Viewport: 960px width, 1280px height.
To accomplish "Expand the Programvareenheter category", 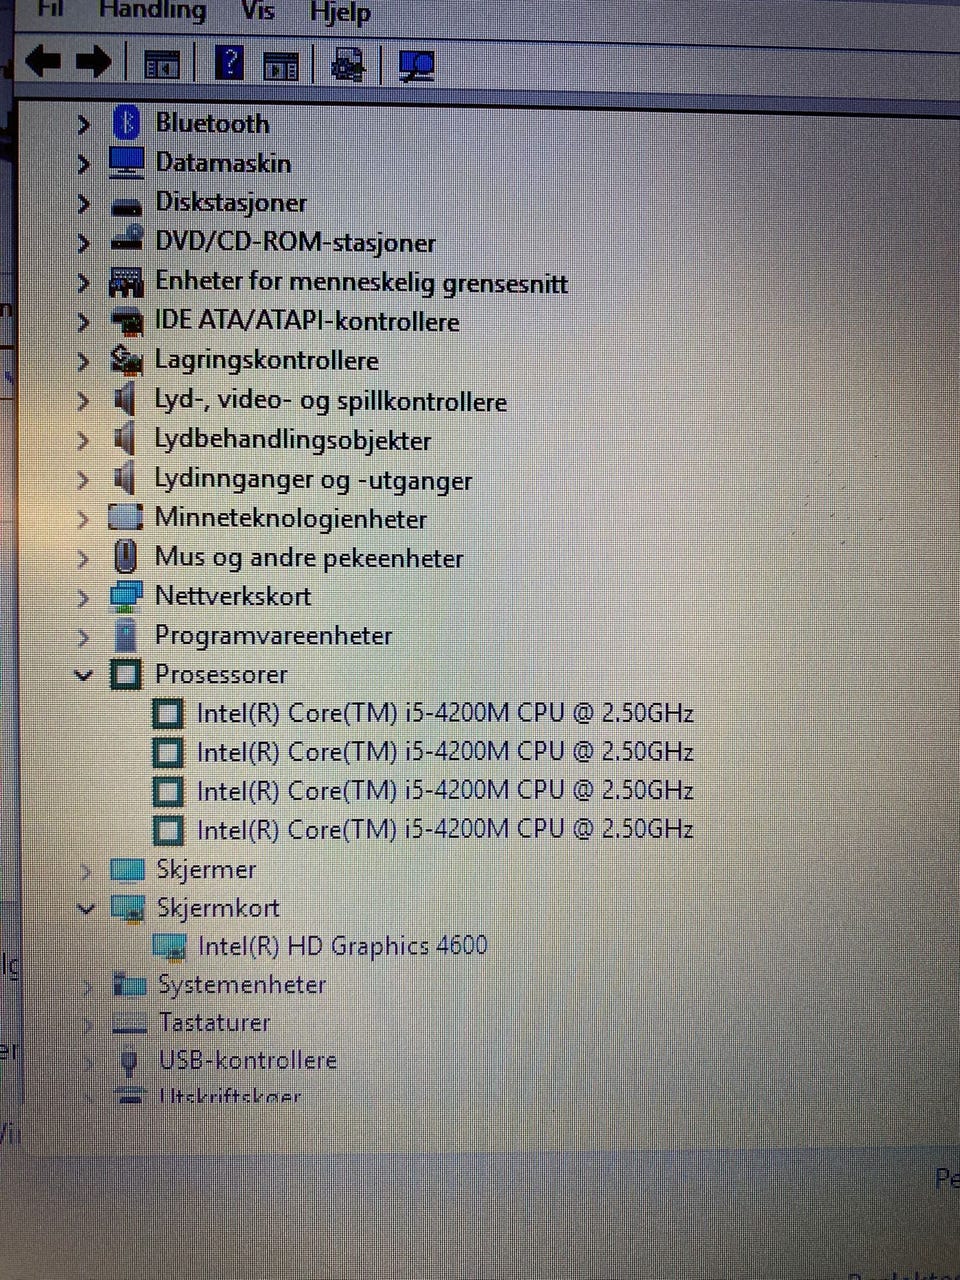I will tap(84, 637).
